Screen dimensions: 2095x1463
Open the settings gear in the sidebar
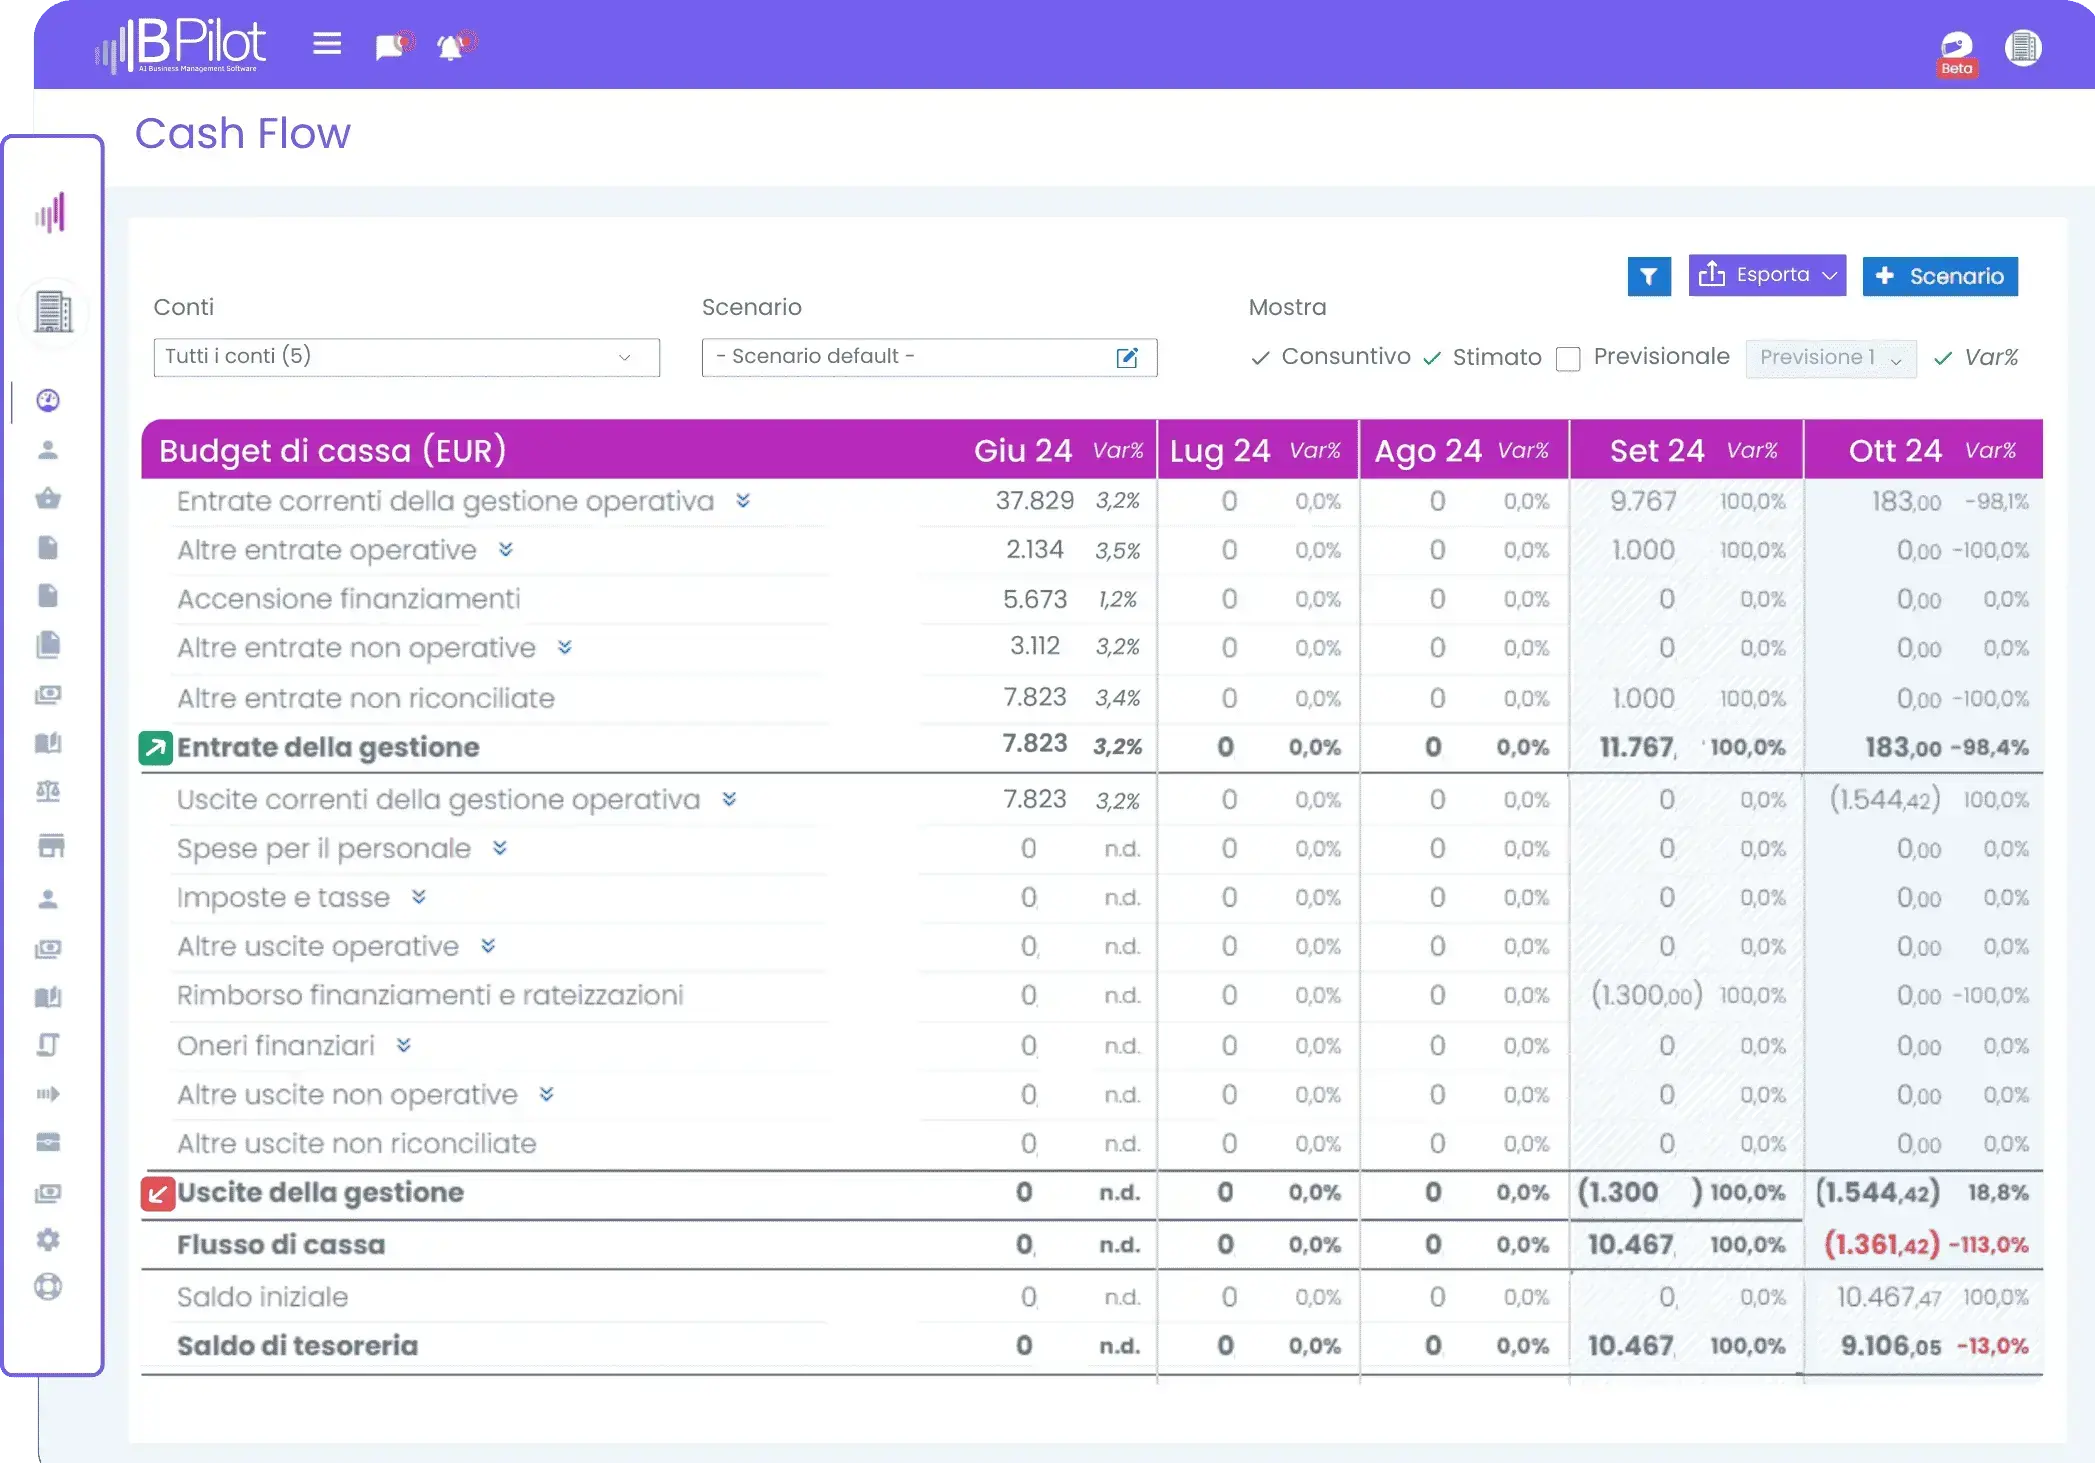coord(48,1240)
